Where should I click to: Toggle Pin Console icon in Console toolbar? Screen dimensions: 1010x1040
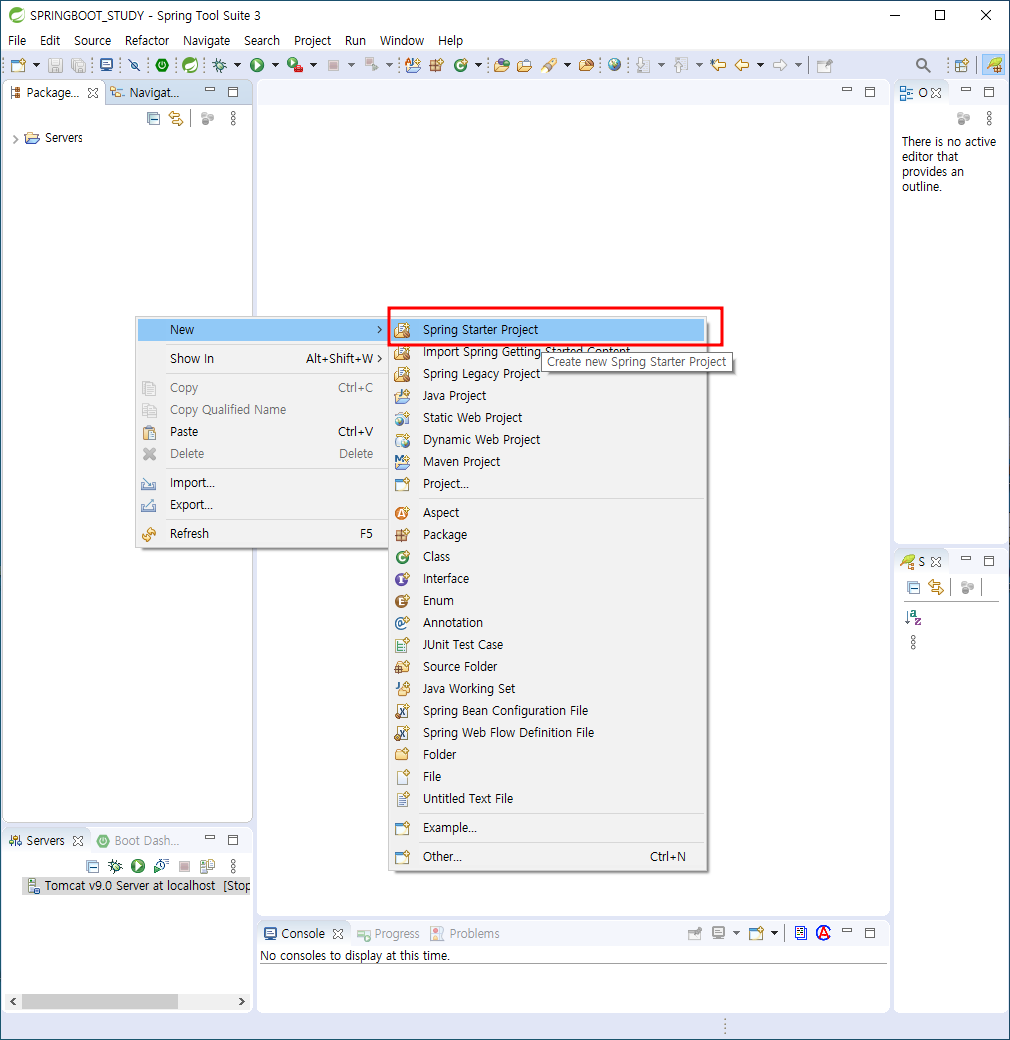694,933
